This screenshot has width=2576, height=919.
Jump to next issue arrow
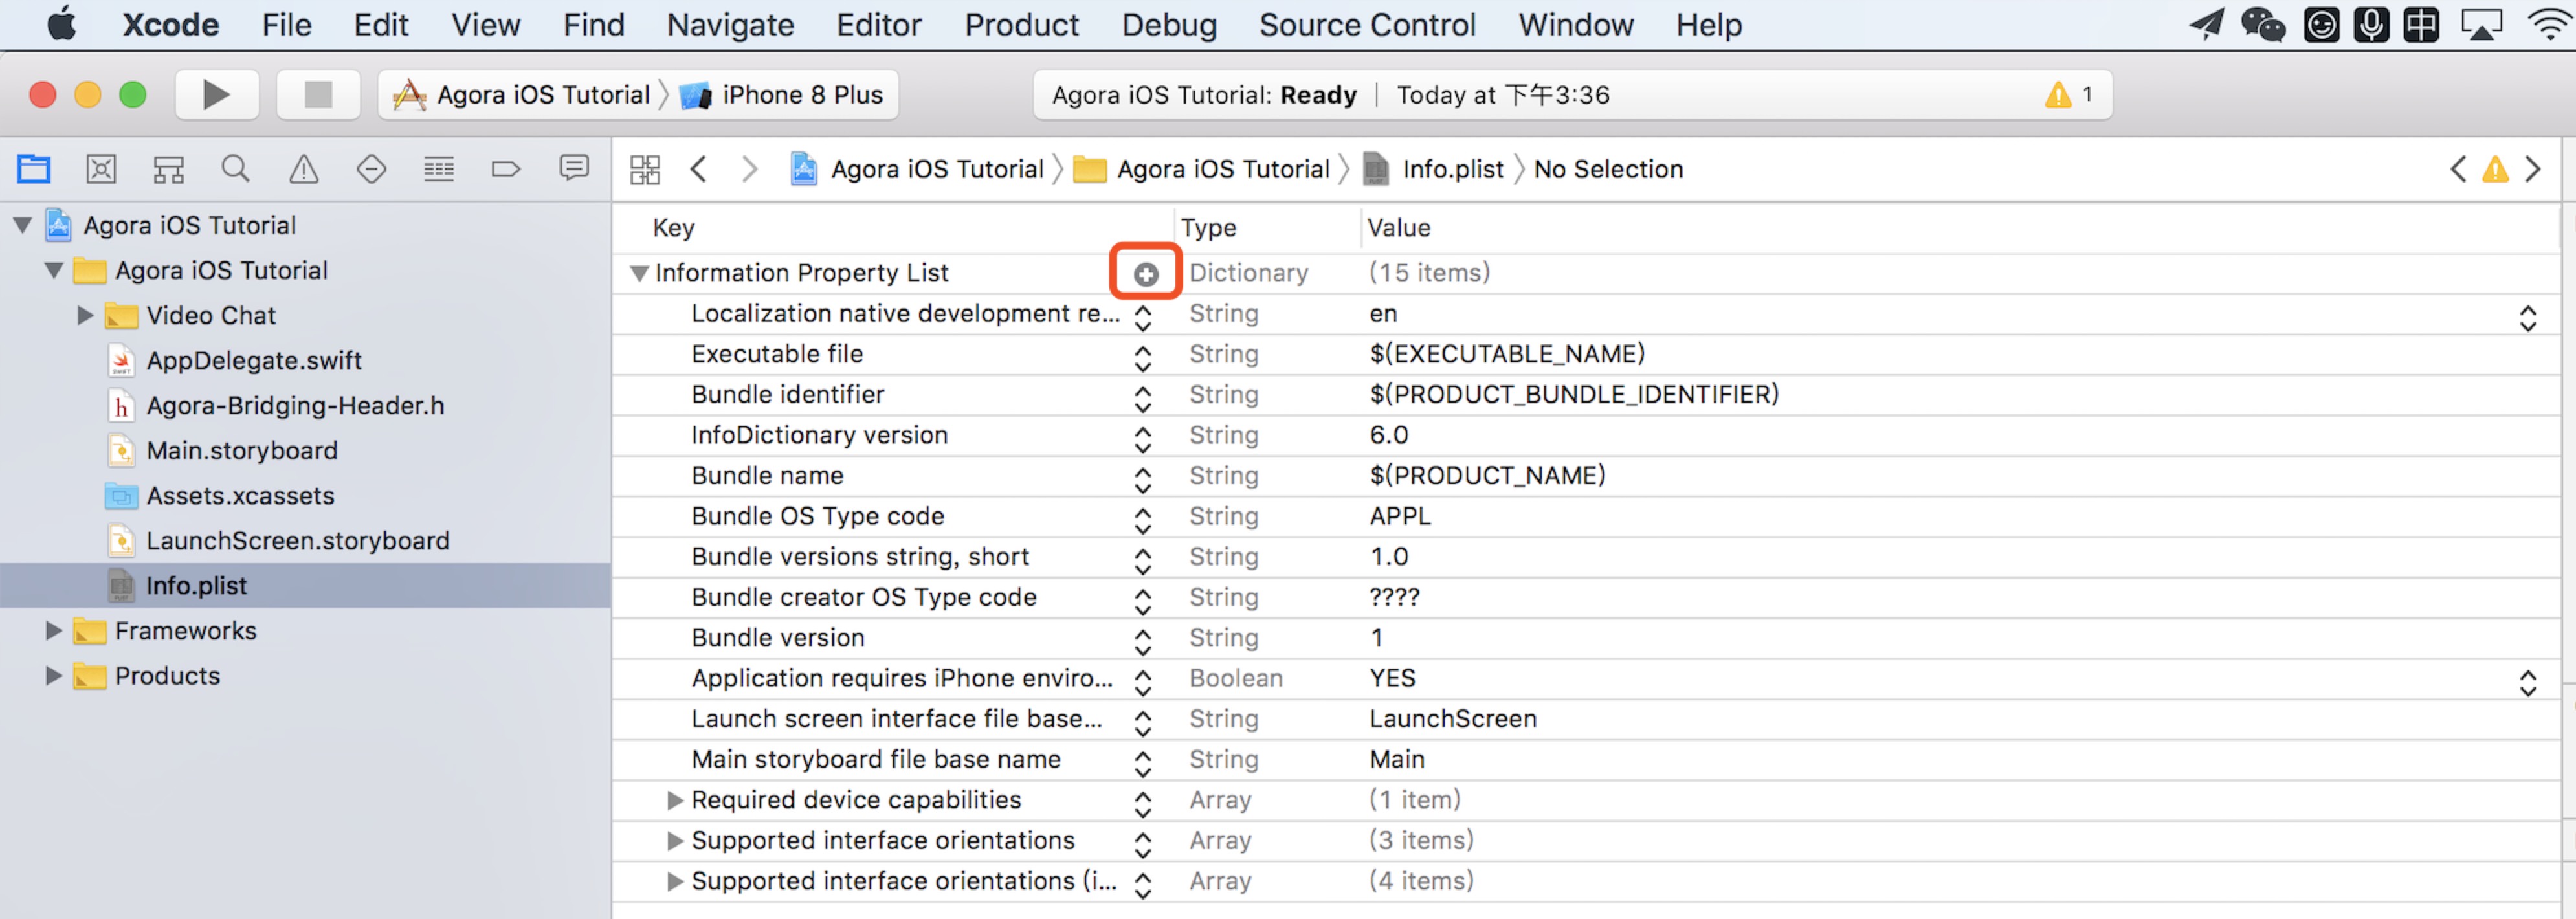click(x=2533, y=169)
